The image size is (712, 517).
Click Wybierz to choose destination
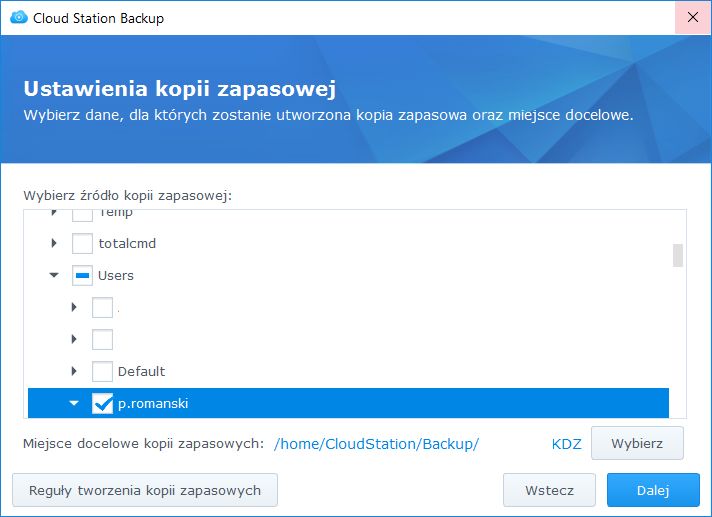tap(637, 443)
